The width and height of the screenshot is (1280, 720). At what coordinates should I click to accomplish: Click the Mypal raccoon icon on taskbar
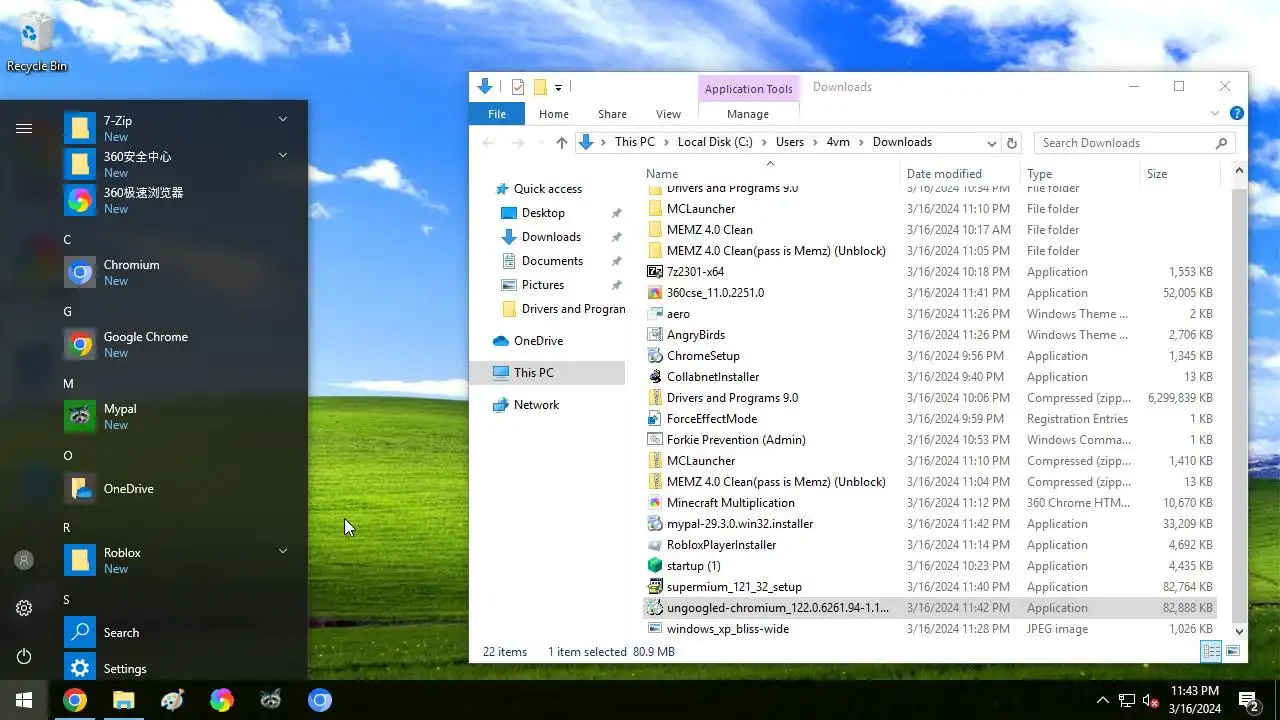tap(271, 700)
